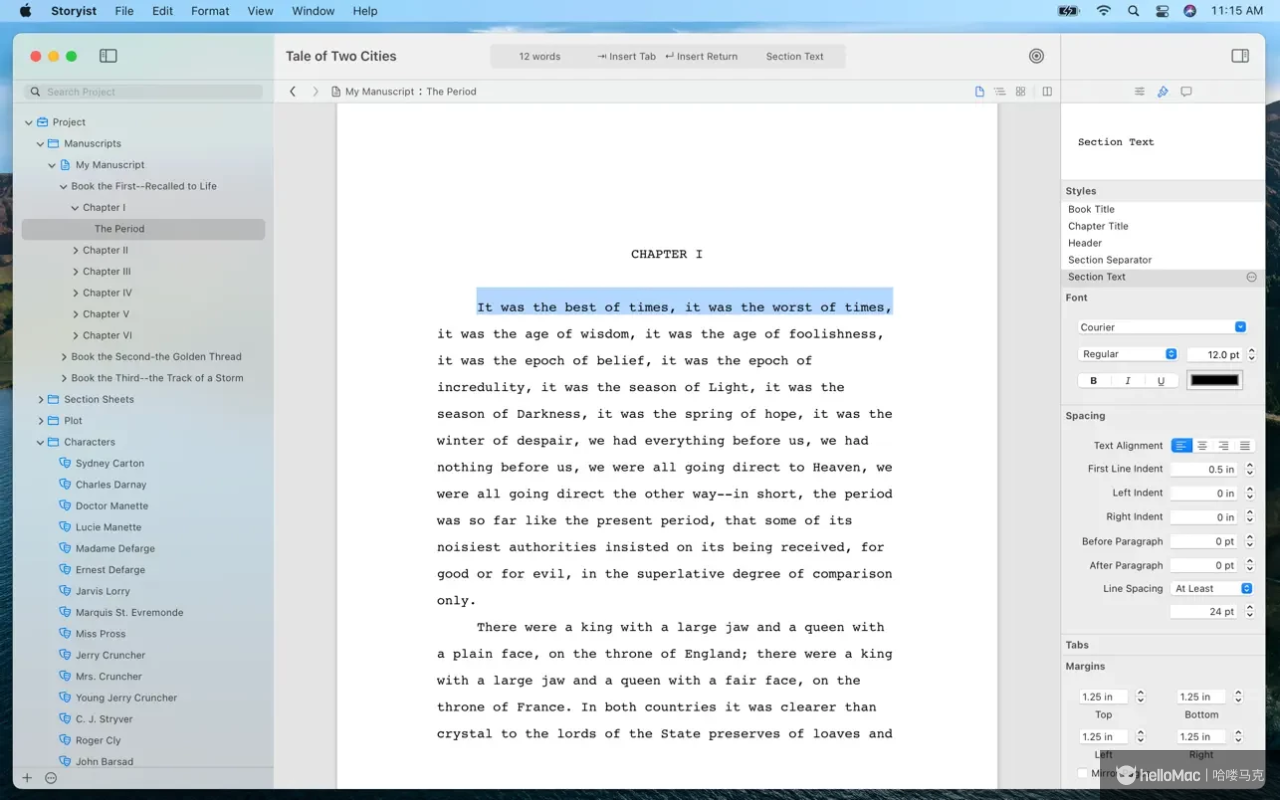Toggle the project sidebar visibility icon
Viewport: 1280px width, 800px height.
[x=108, y=56]
